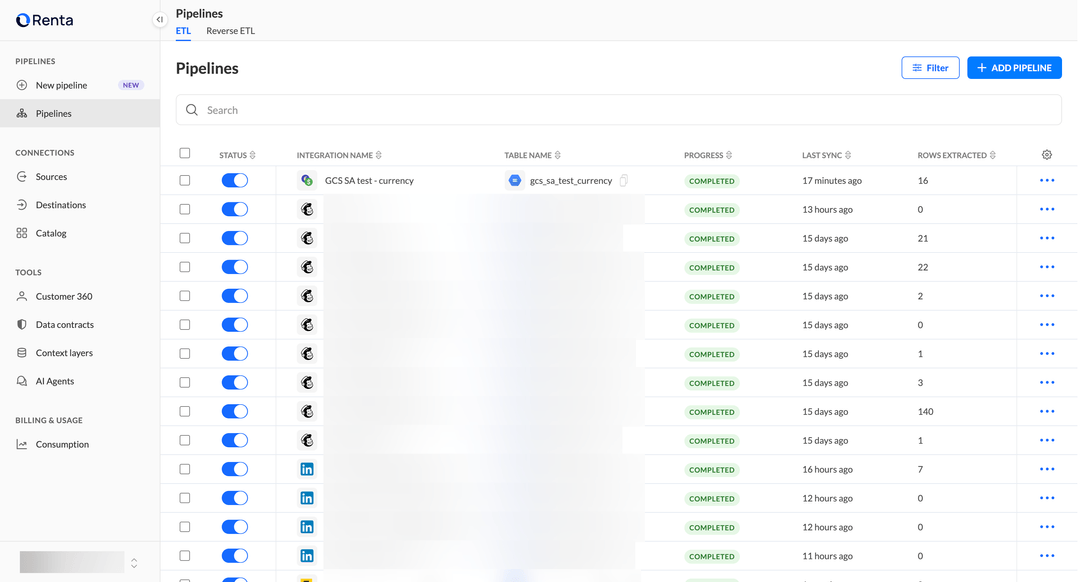The image size is (1080, 582).
Task: Click the Catalog grid icon
Action: coord(22,233)
